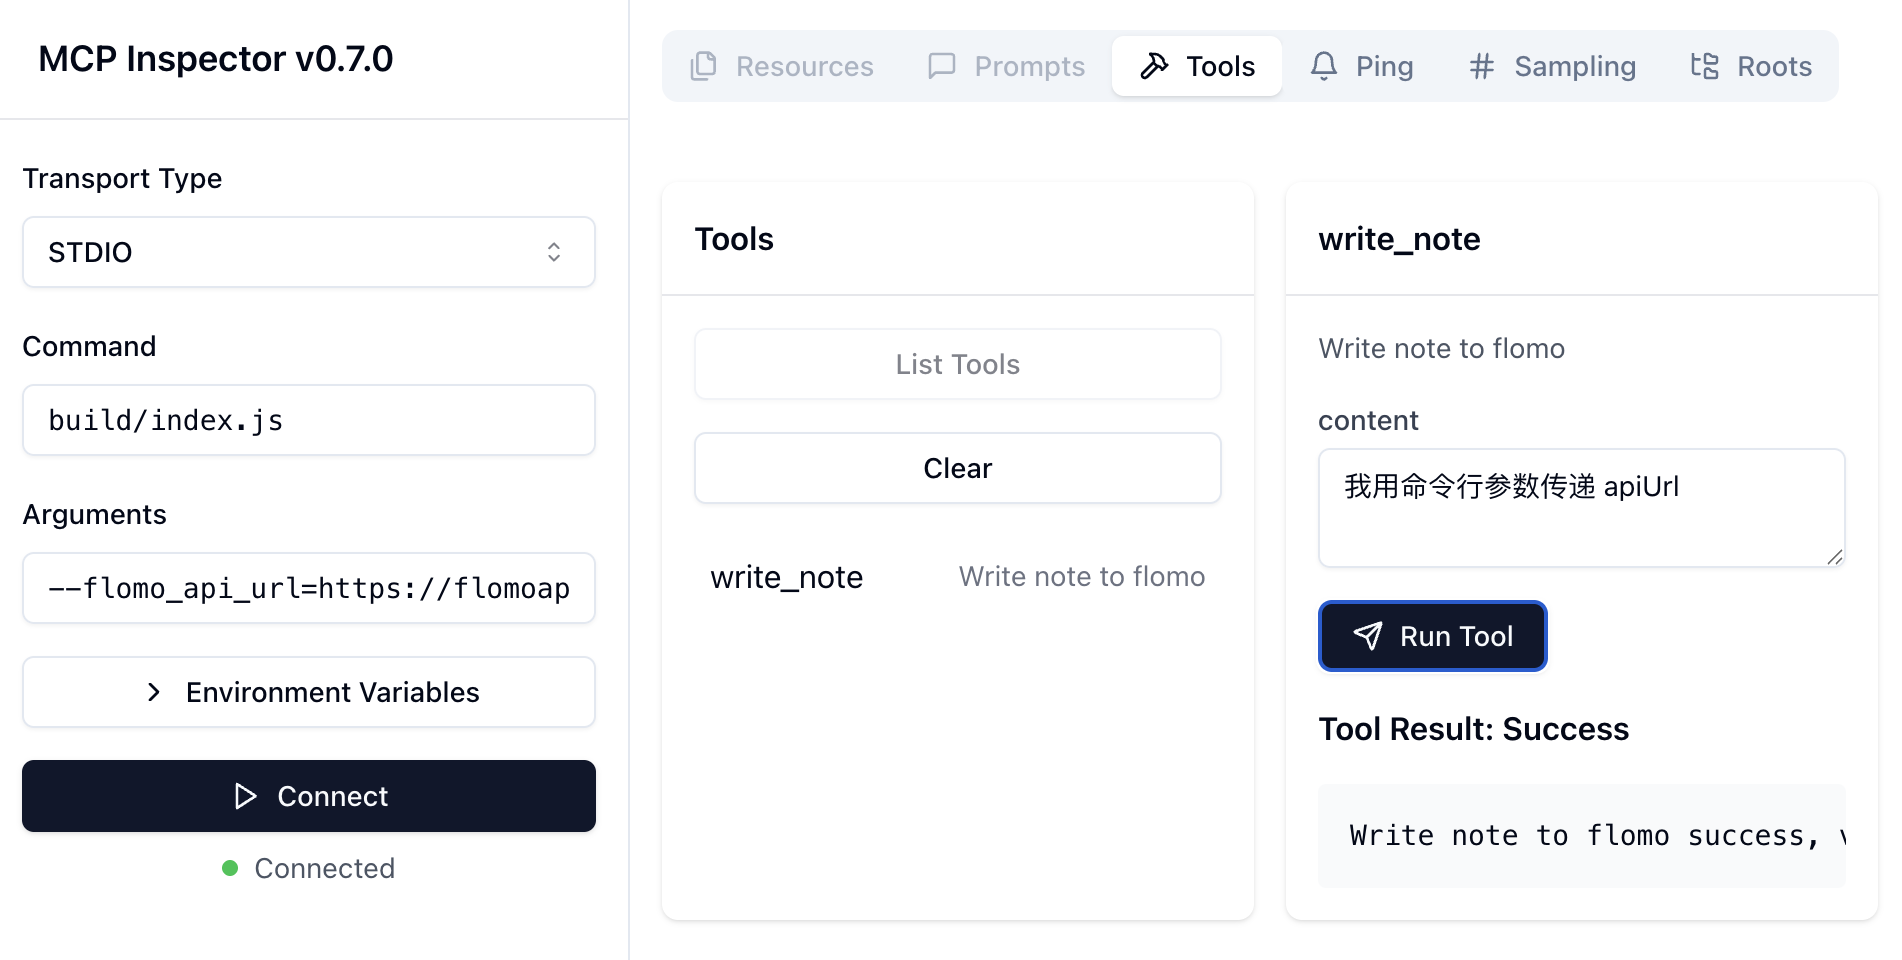Focus the Arguments input field

[x=308, y=588]
